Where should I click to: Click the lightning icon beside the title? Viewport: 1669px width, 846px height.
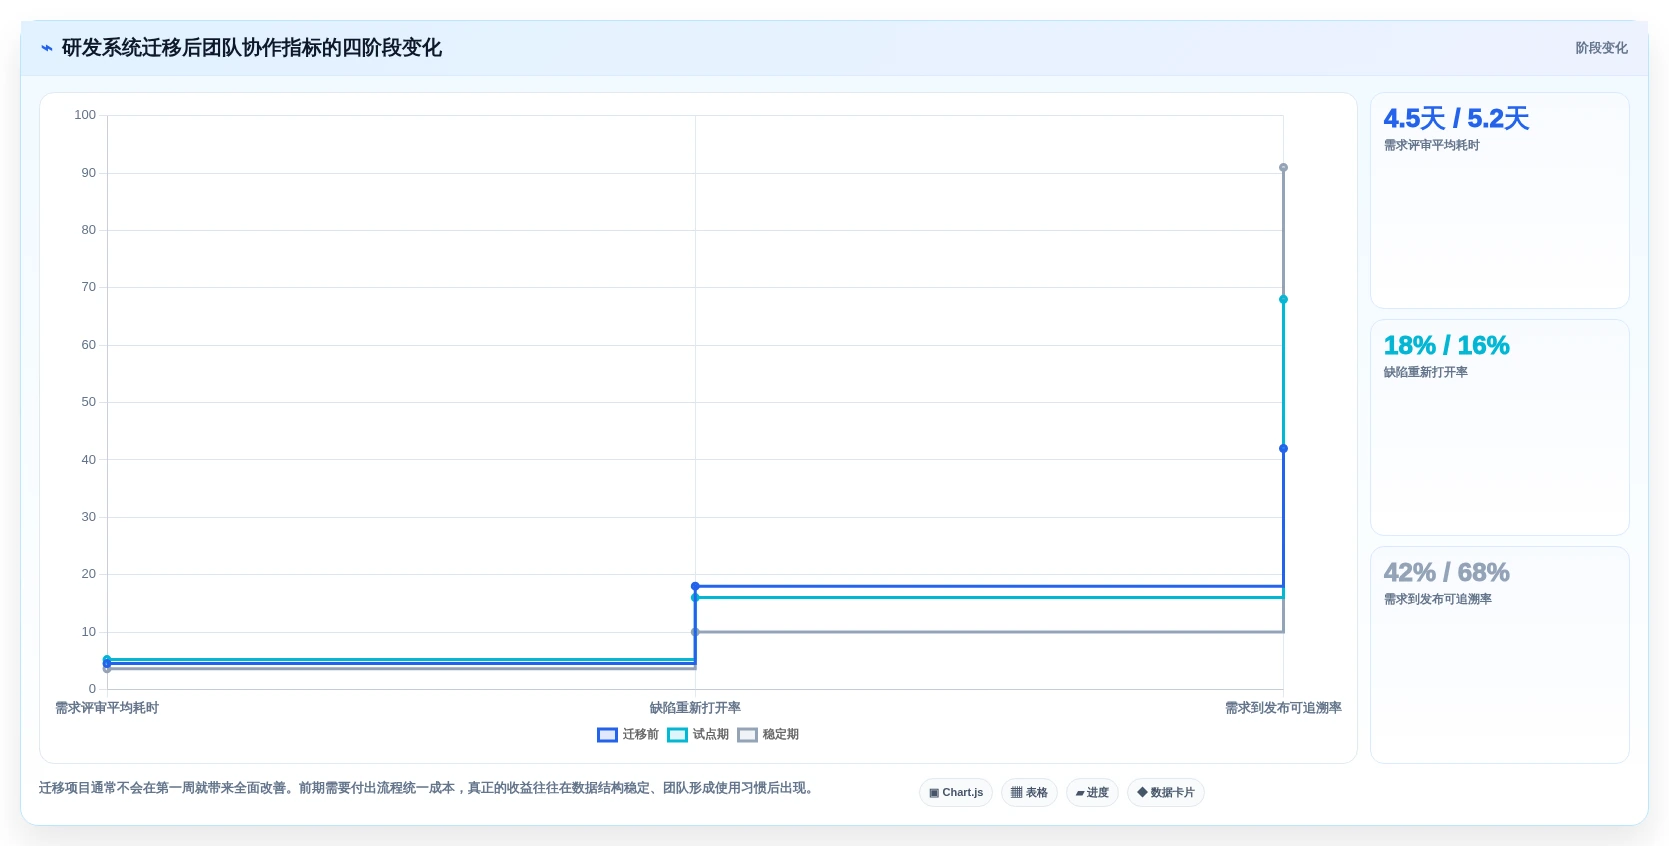coord(47,48)
